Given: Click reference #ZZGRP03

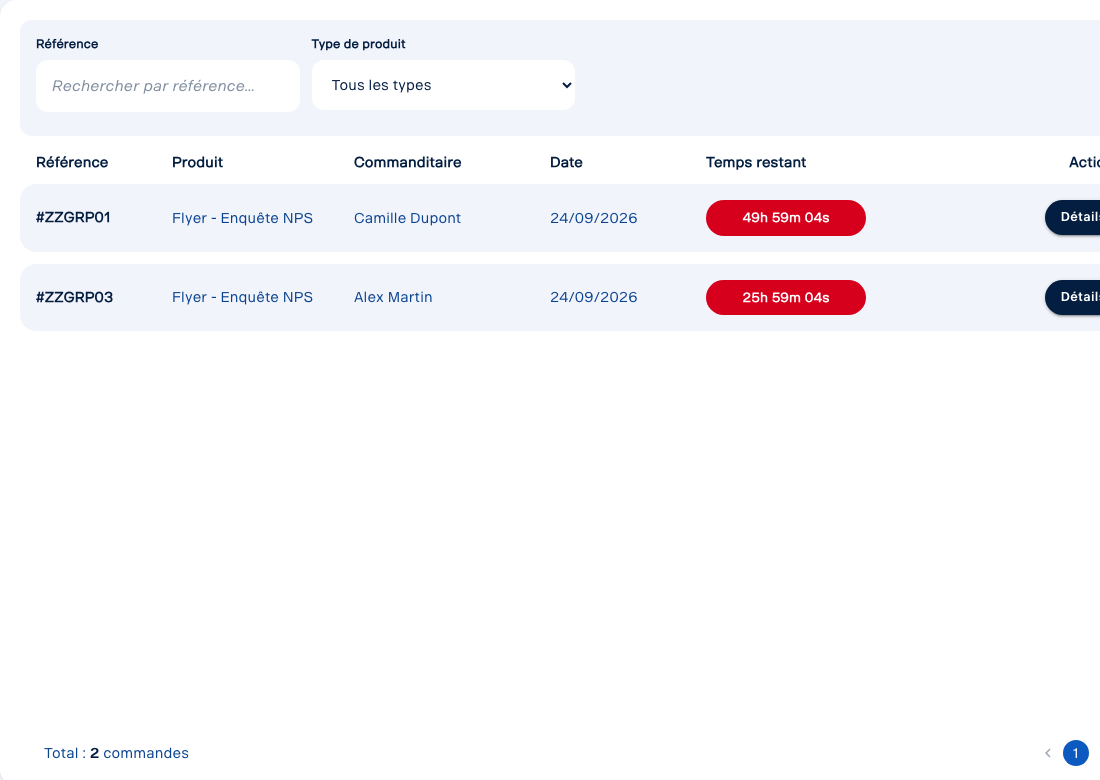Looking at the screenshot, I should point(74,297).
